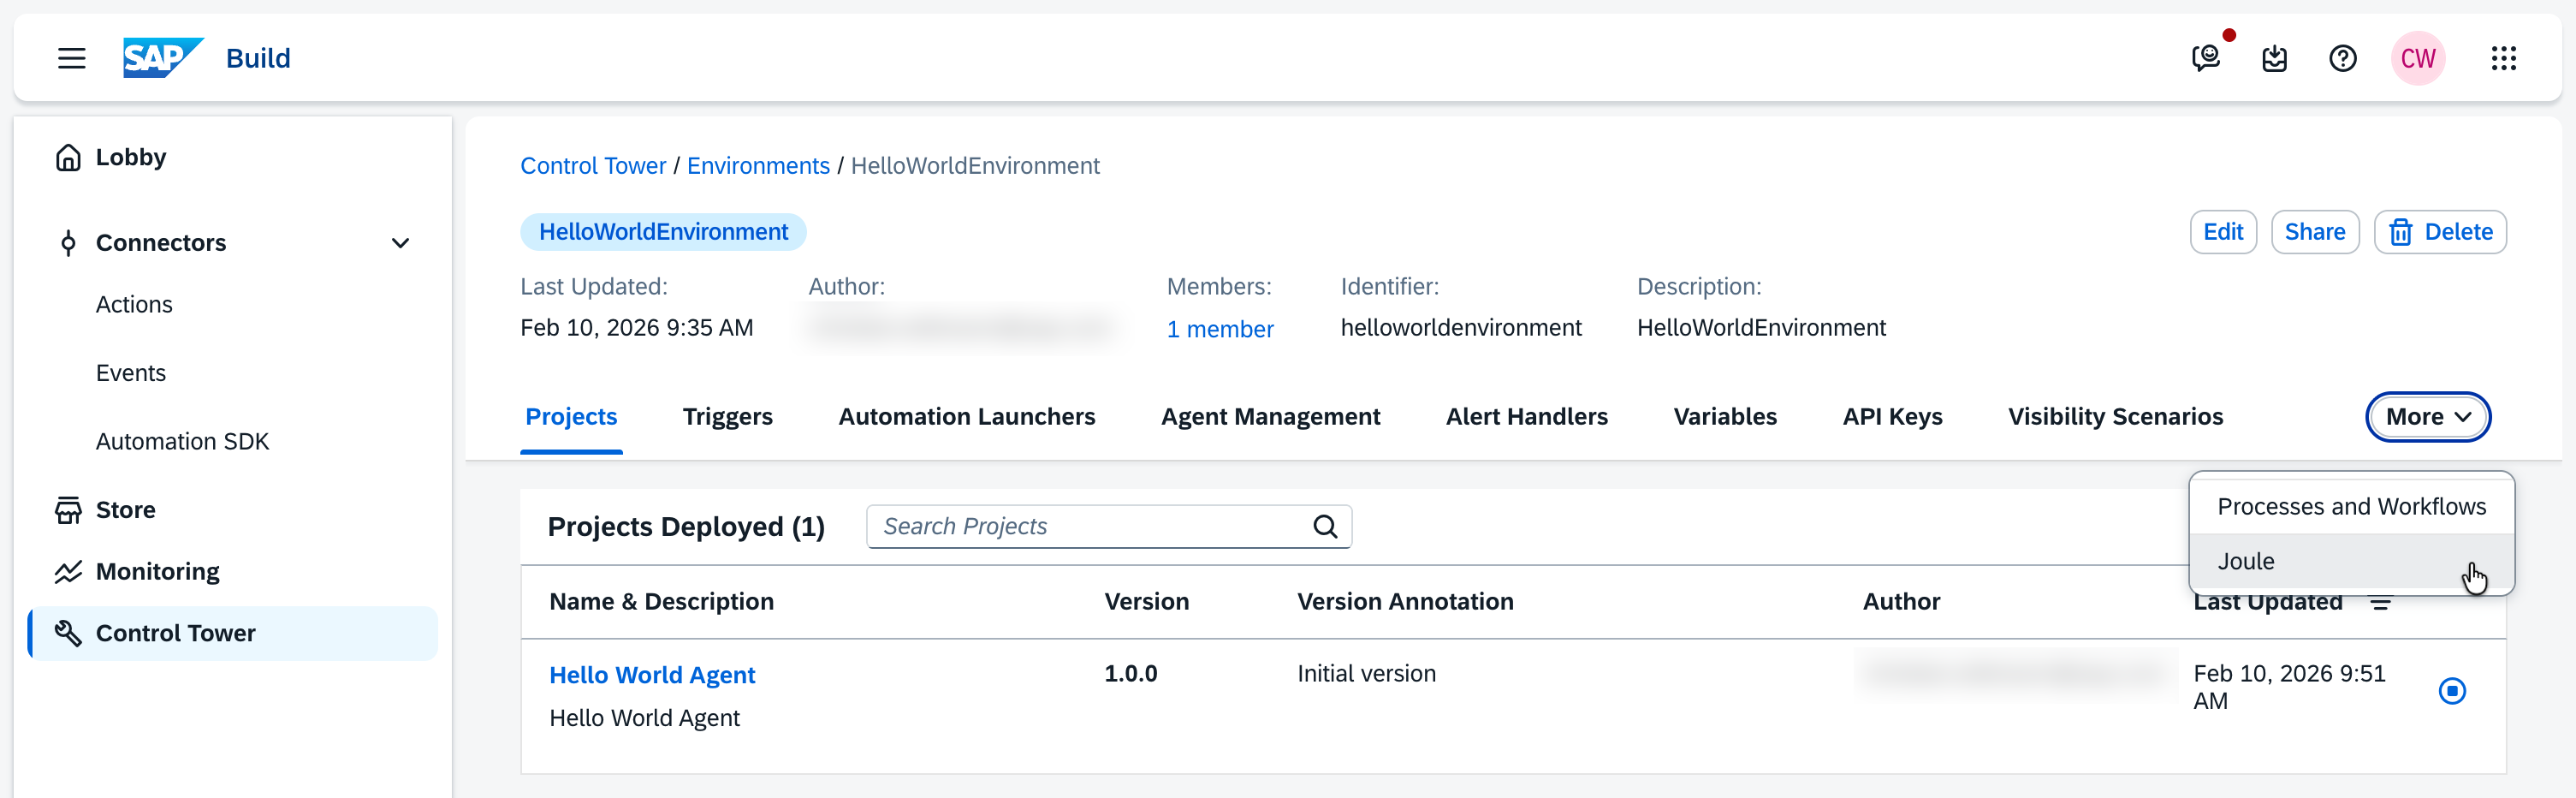Open the hamburger navigation menu

point(71,58)
